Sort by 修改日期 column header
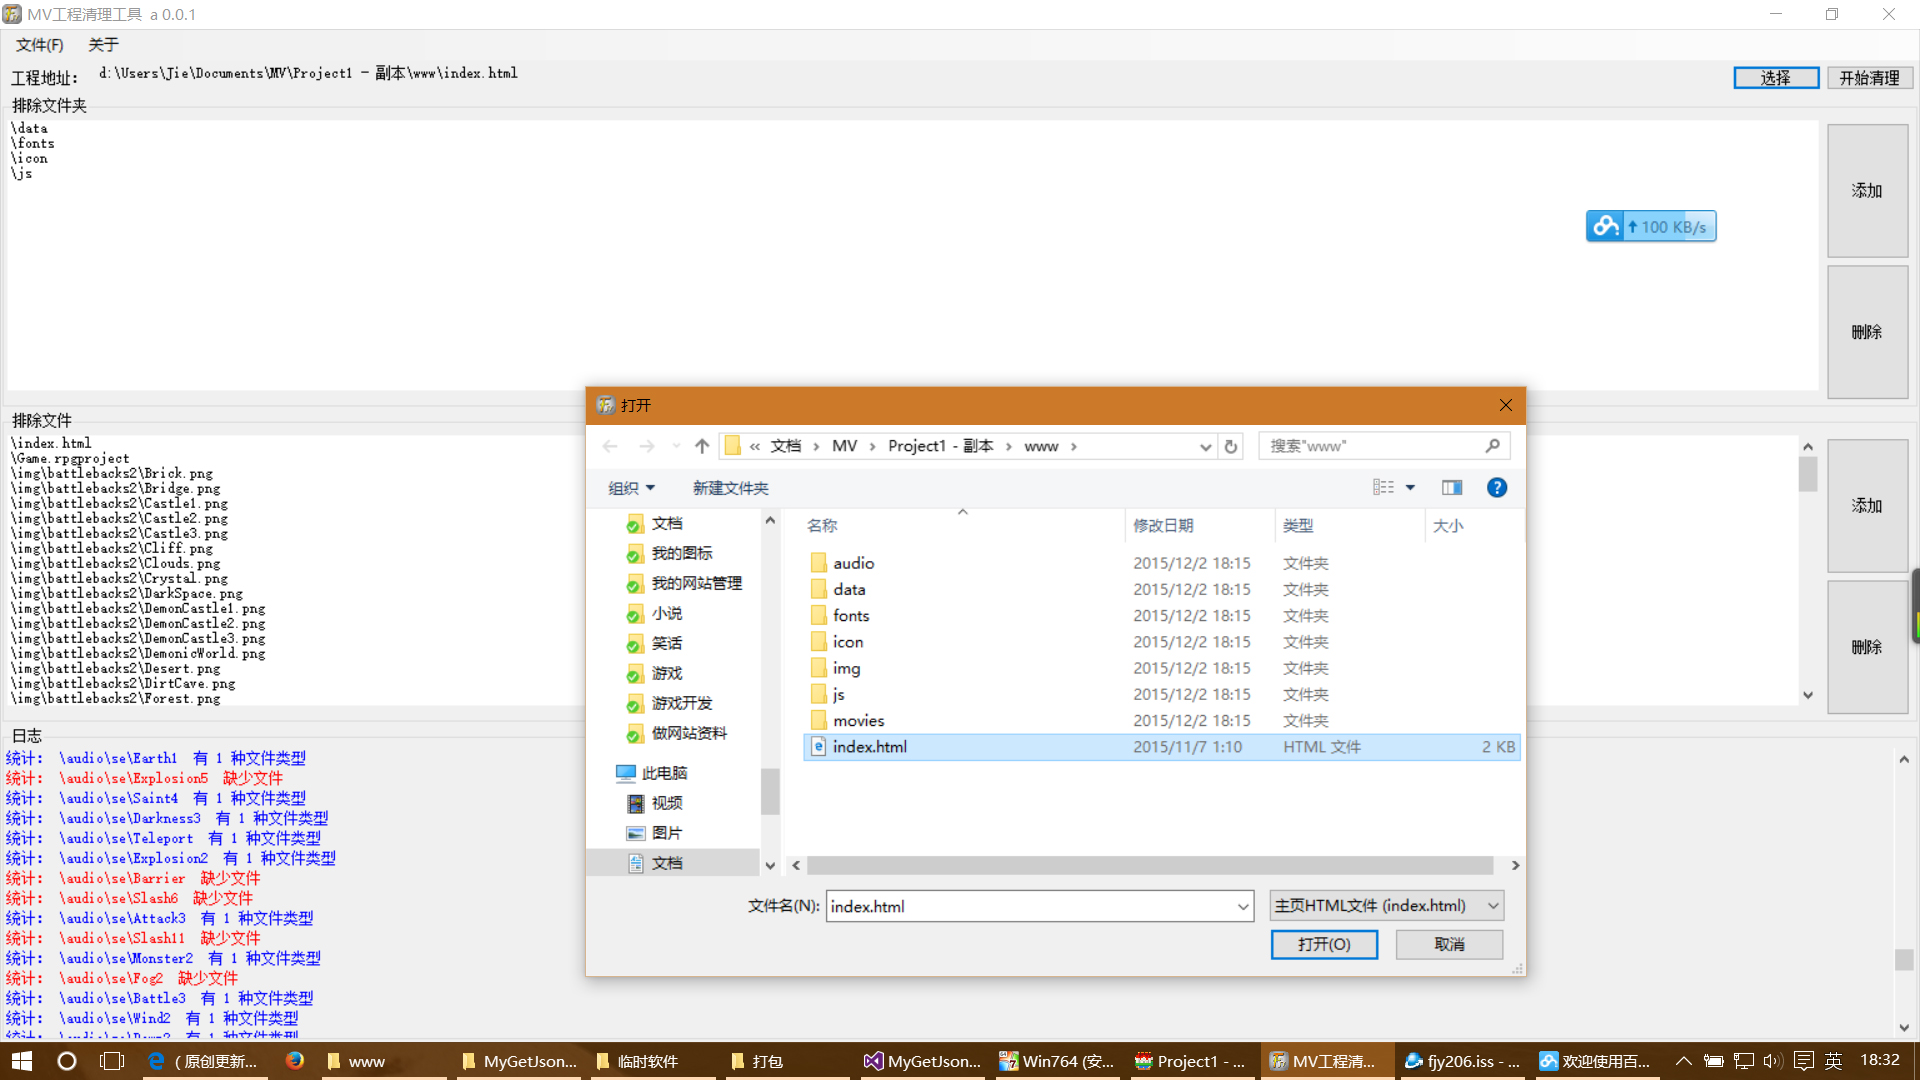This screenshot has height=1080, width=1920. 1163,525
